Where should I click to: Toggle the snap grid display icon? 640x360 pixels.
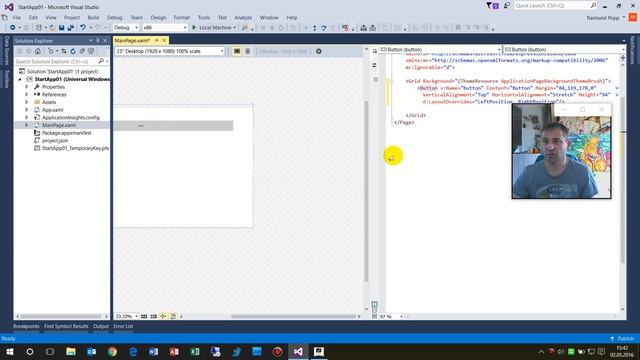point(144,316)
